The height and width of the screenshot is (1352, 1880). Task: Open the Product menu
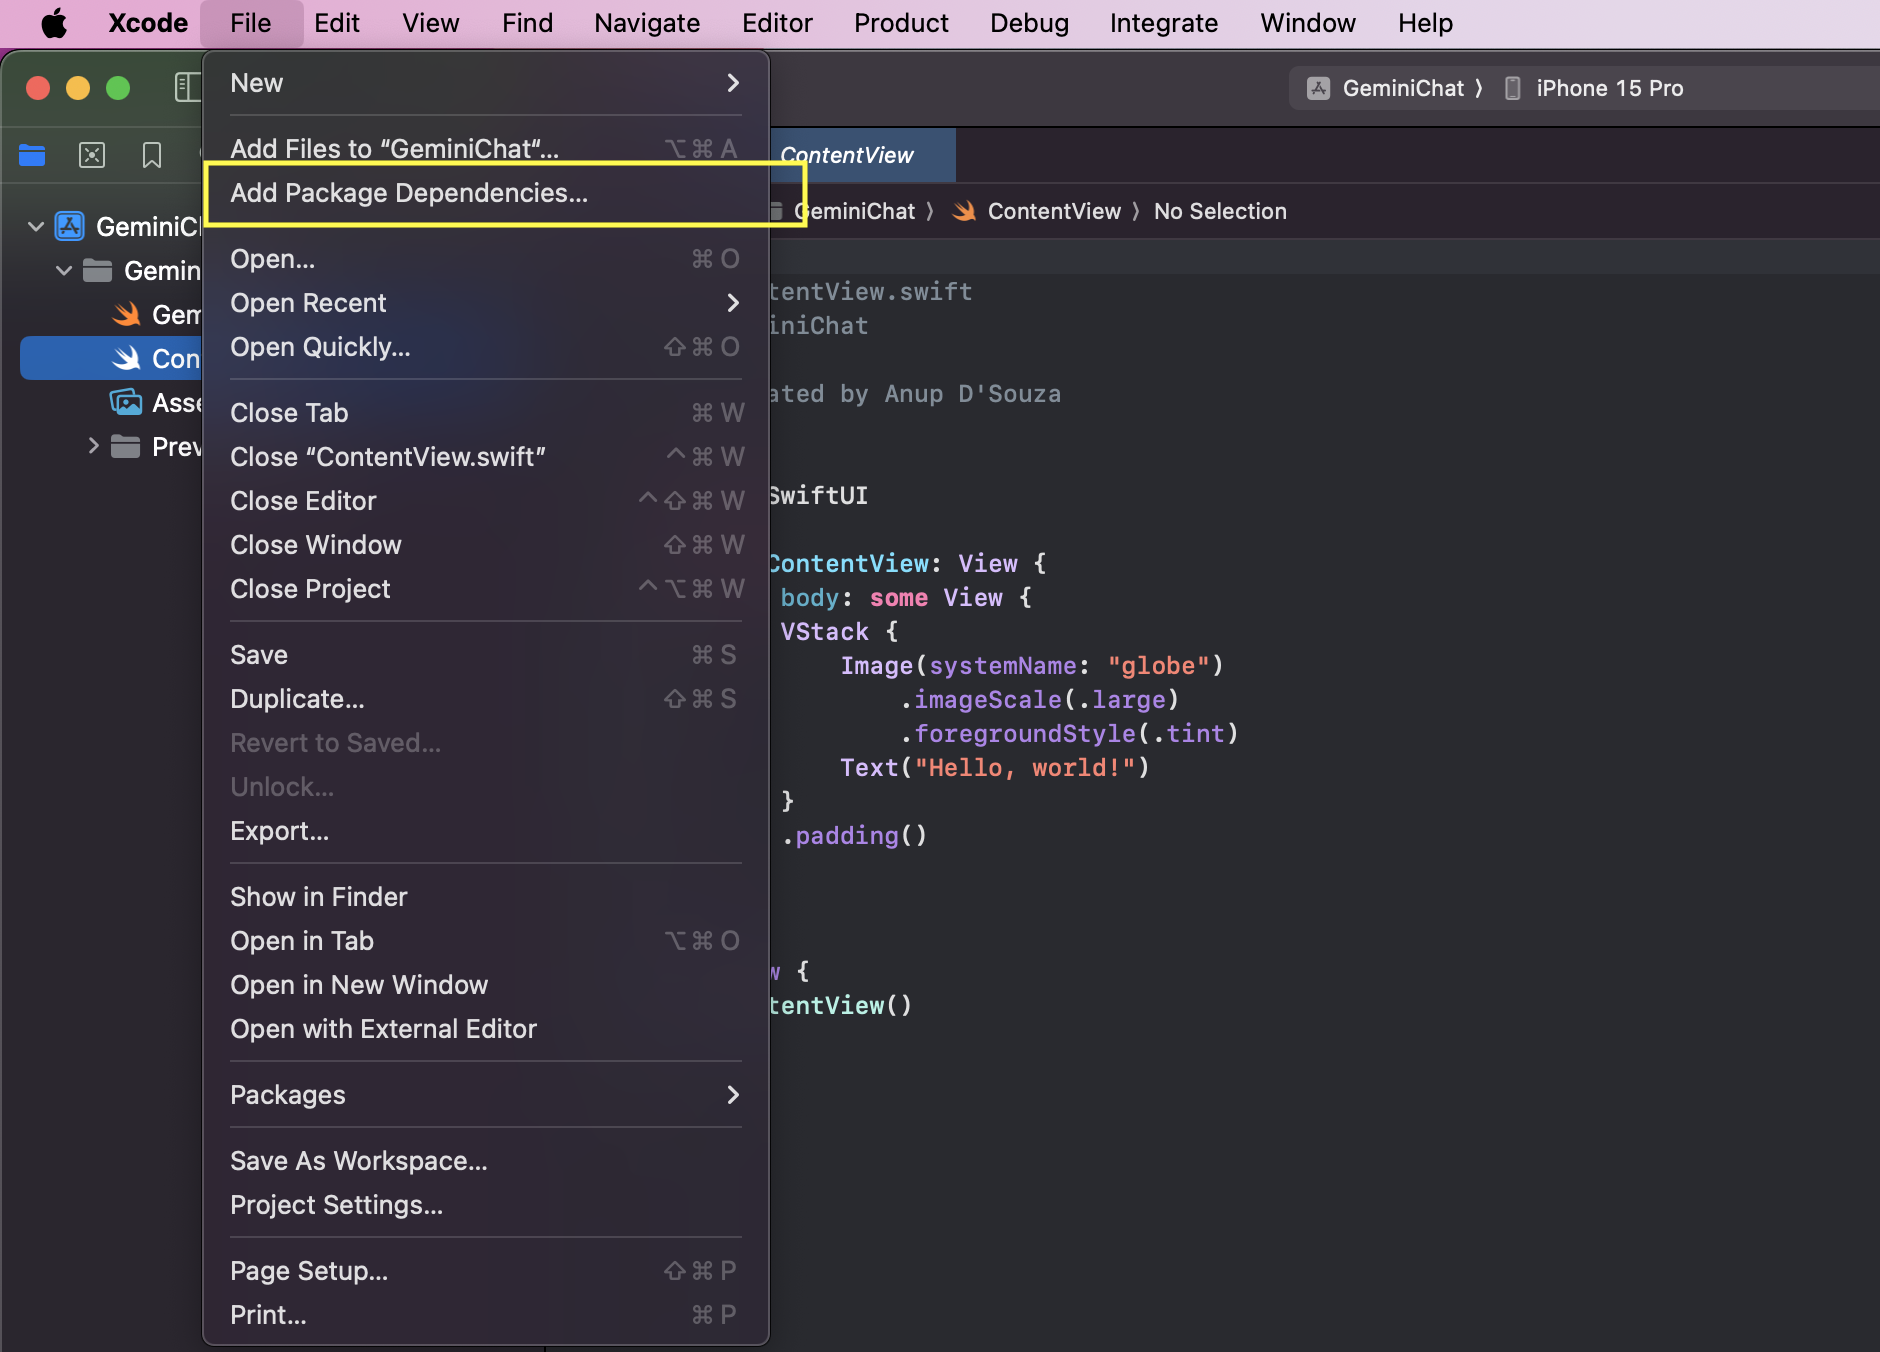[900, 23]
